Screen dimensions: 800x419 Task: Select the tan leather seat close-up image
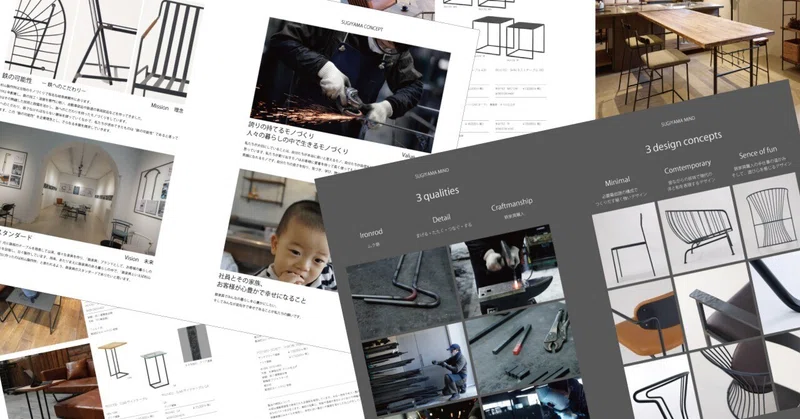click(647, 322)
